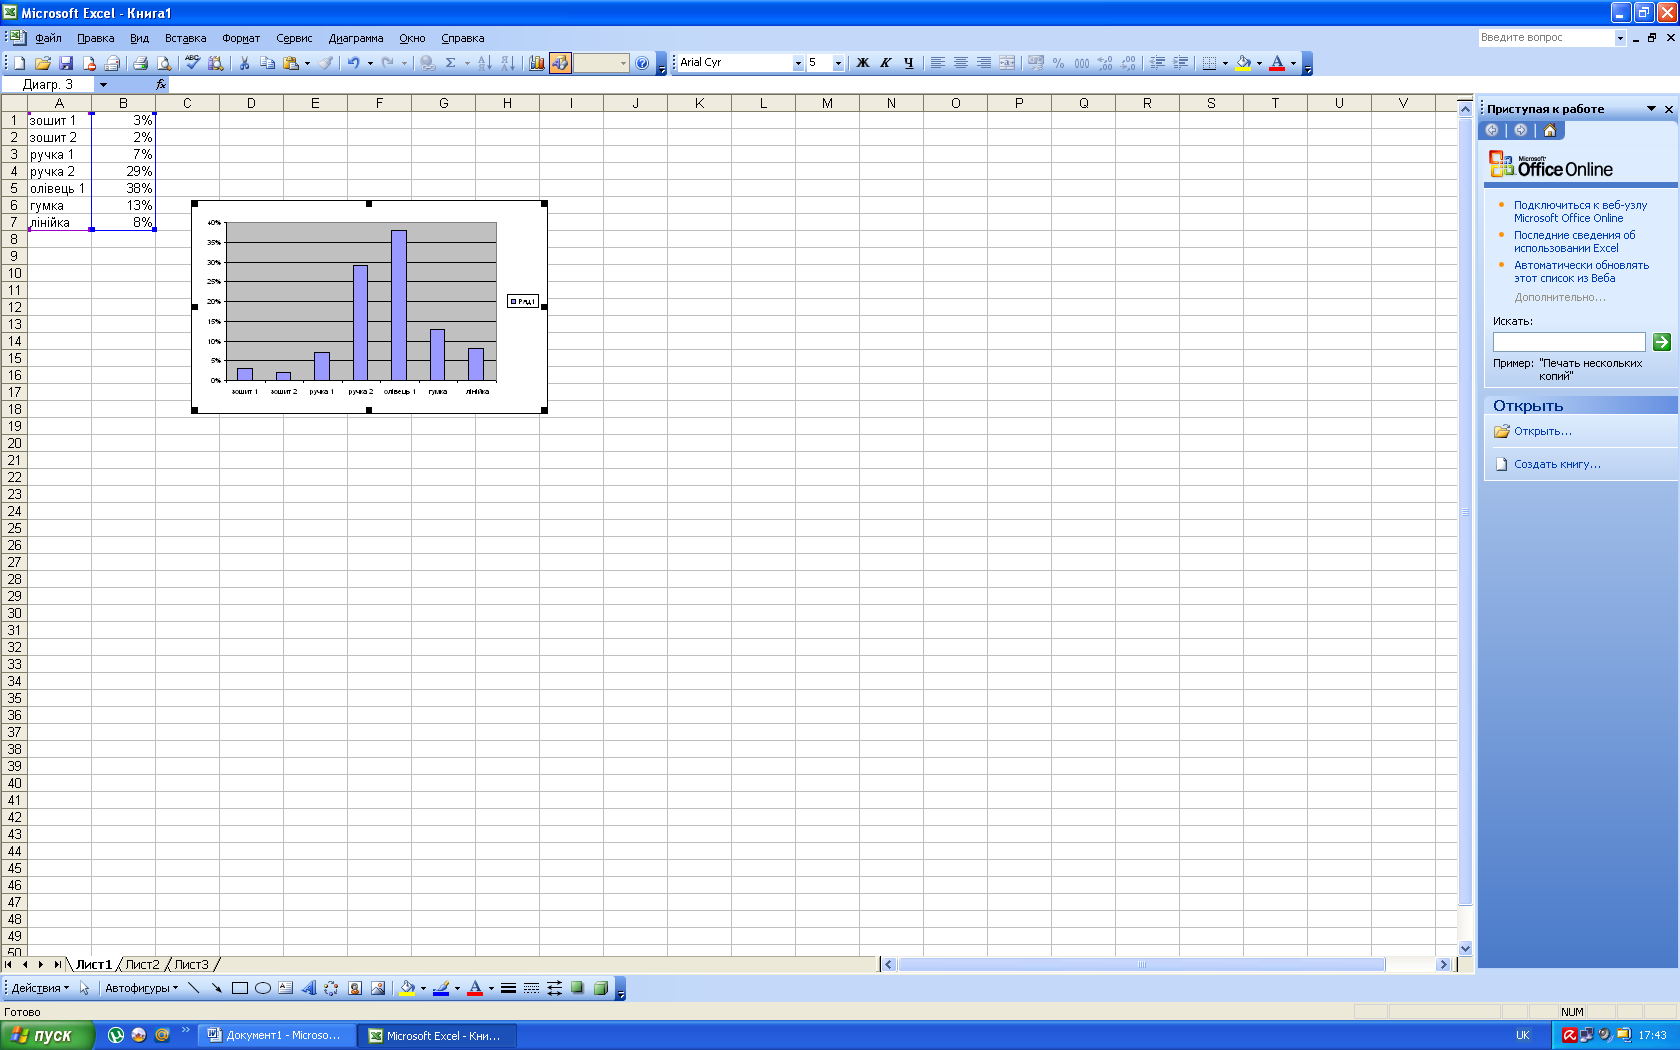This screenshot has width=1680, height=1050.
Task: Open the task pane title dropdown arrow
Action: coord(1651,109)
